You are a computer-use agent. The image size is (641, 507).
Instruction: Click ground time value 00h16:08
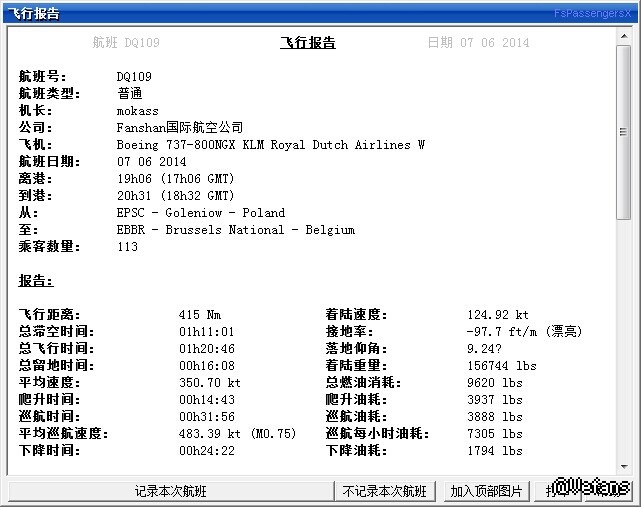206,366
